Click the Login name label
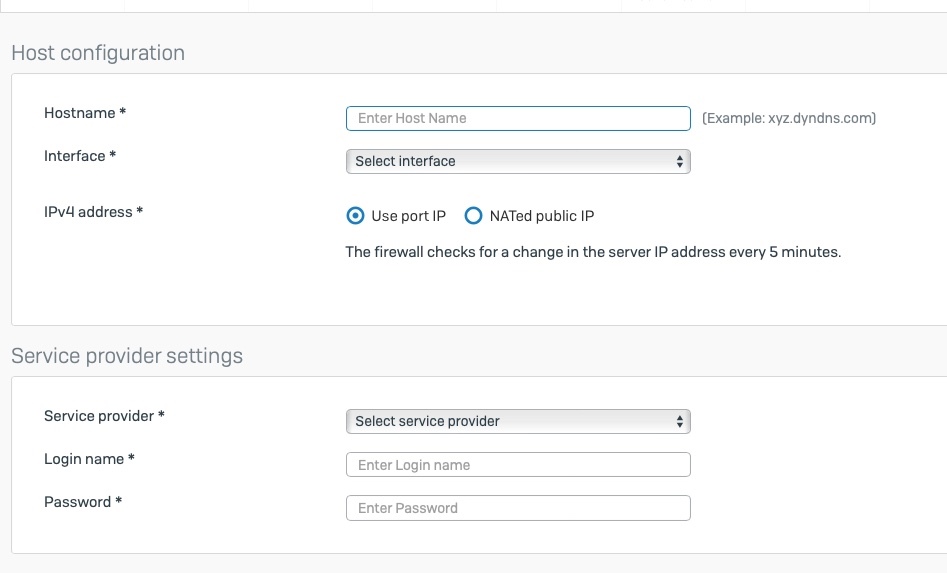Viewport: 947px width, 573px height. pos(89,459)
